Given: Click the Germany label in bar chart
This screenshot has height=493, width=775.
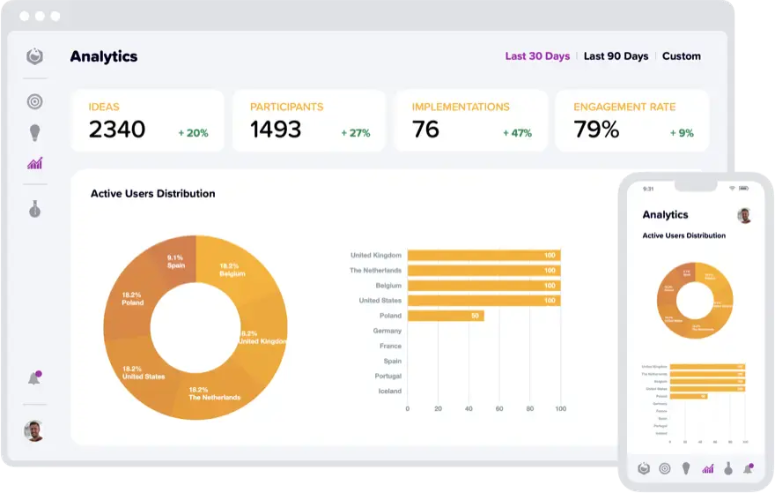Looking at the screenshot, I should (387, 331).
